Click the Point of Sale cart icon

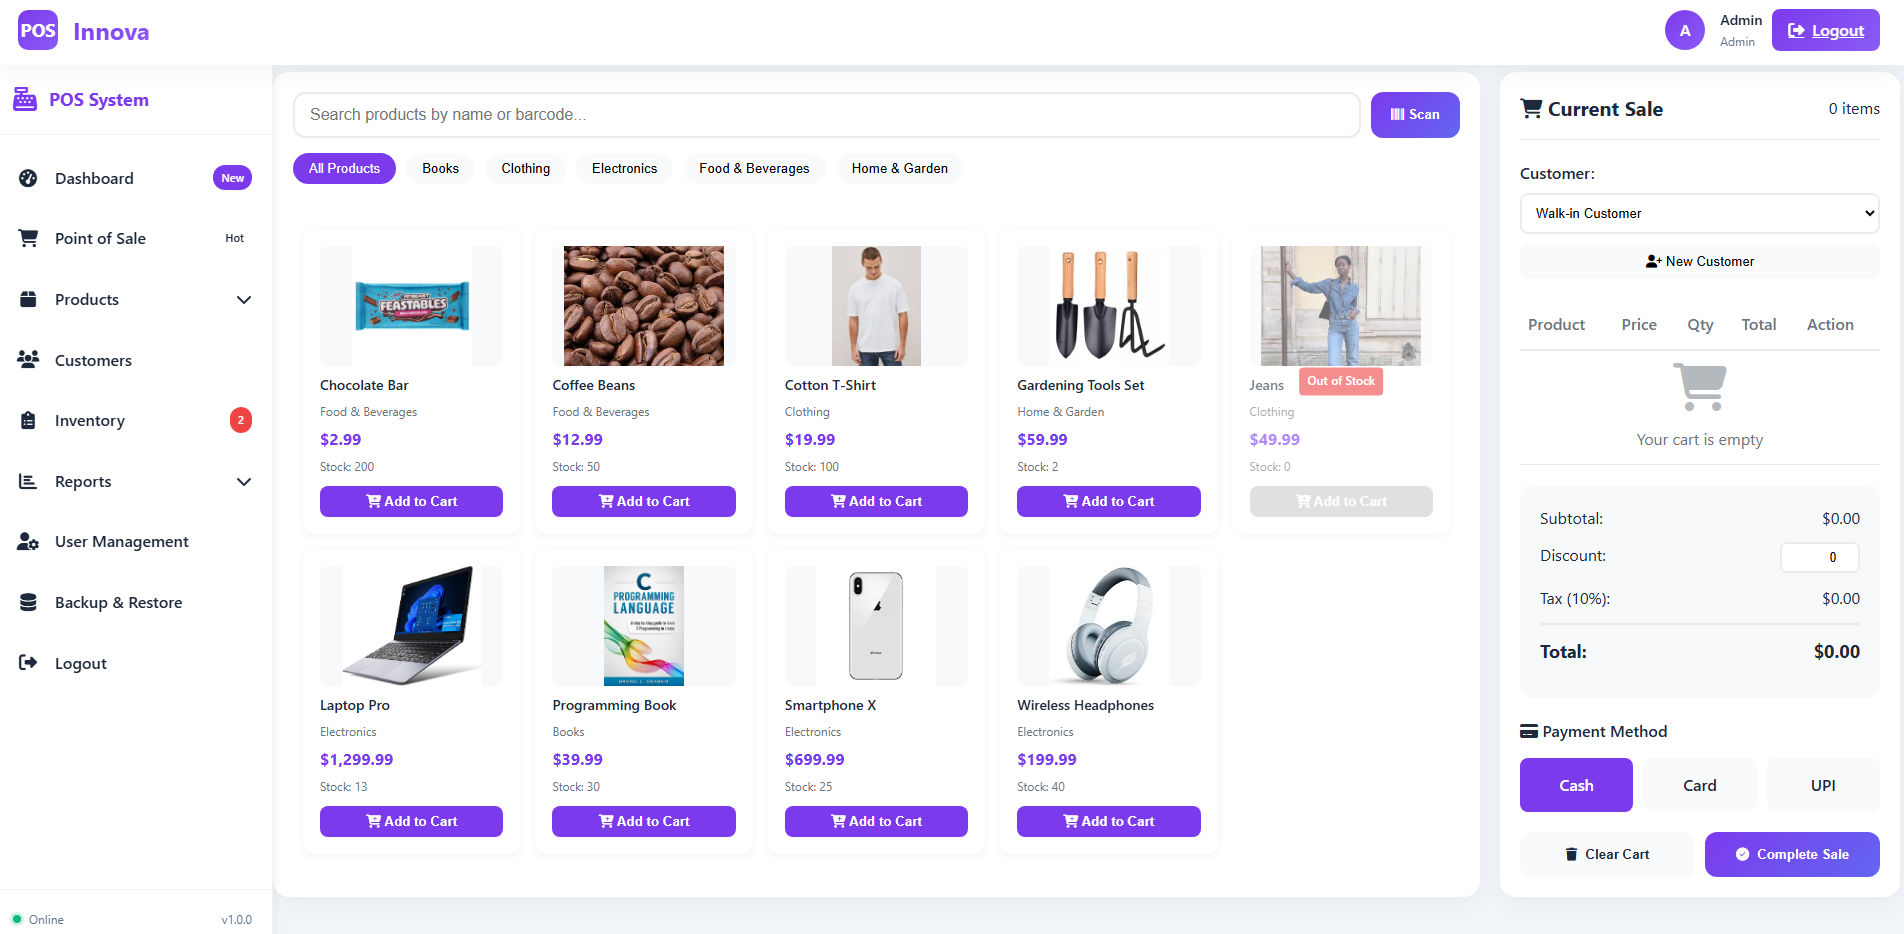[28, 238]
